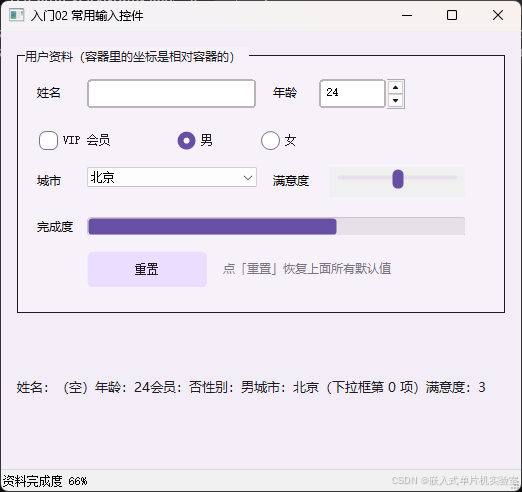
Task: Close the 入门02 常用输入控件 window
Action: [498, 15]
